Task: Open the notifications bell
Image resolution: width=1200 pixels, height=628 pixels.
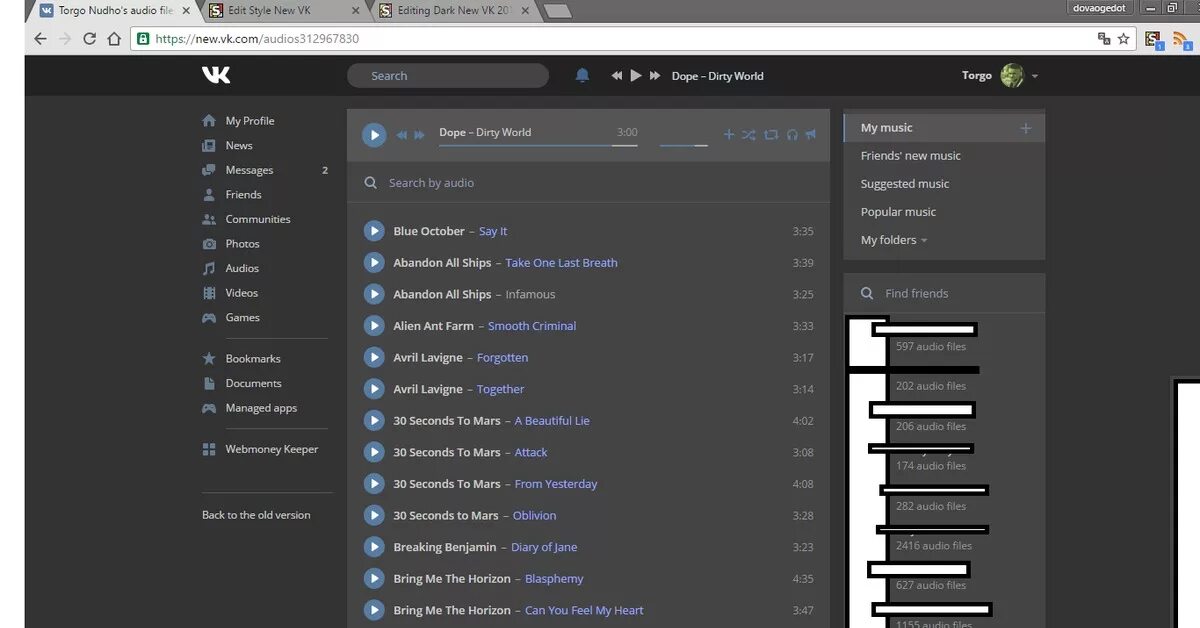Action: (x=582, y=75)
